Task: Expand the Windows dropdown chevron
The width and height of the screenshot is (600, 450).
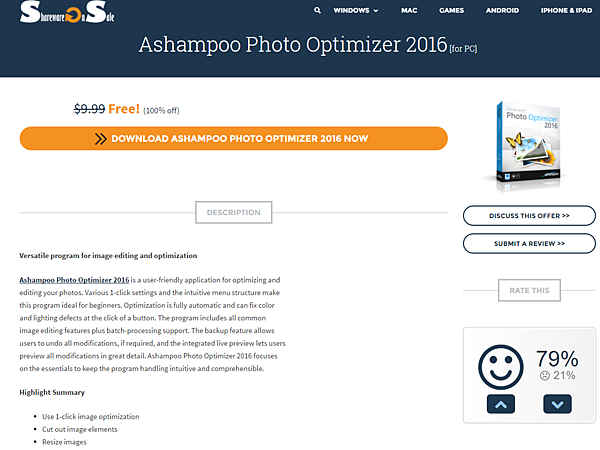Action: (376, 11)
